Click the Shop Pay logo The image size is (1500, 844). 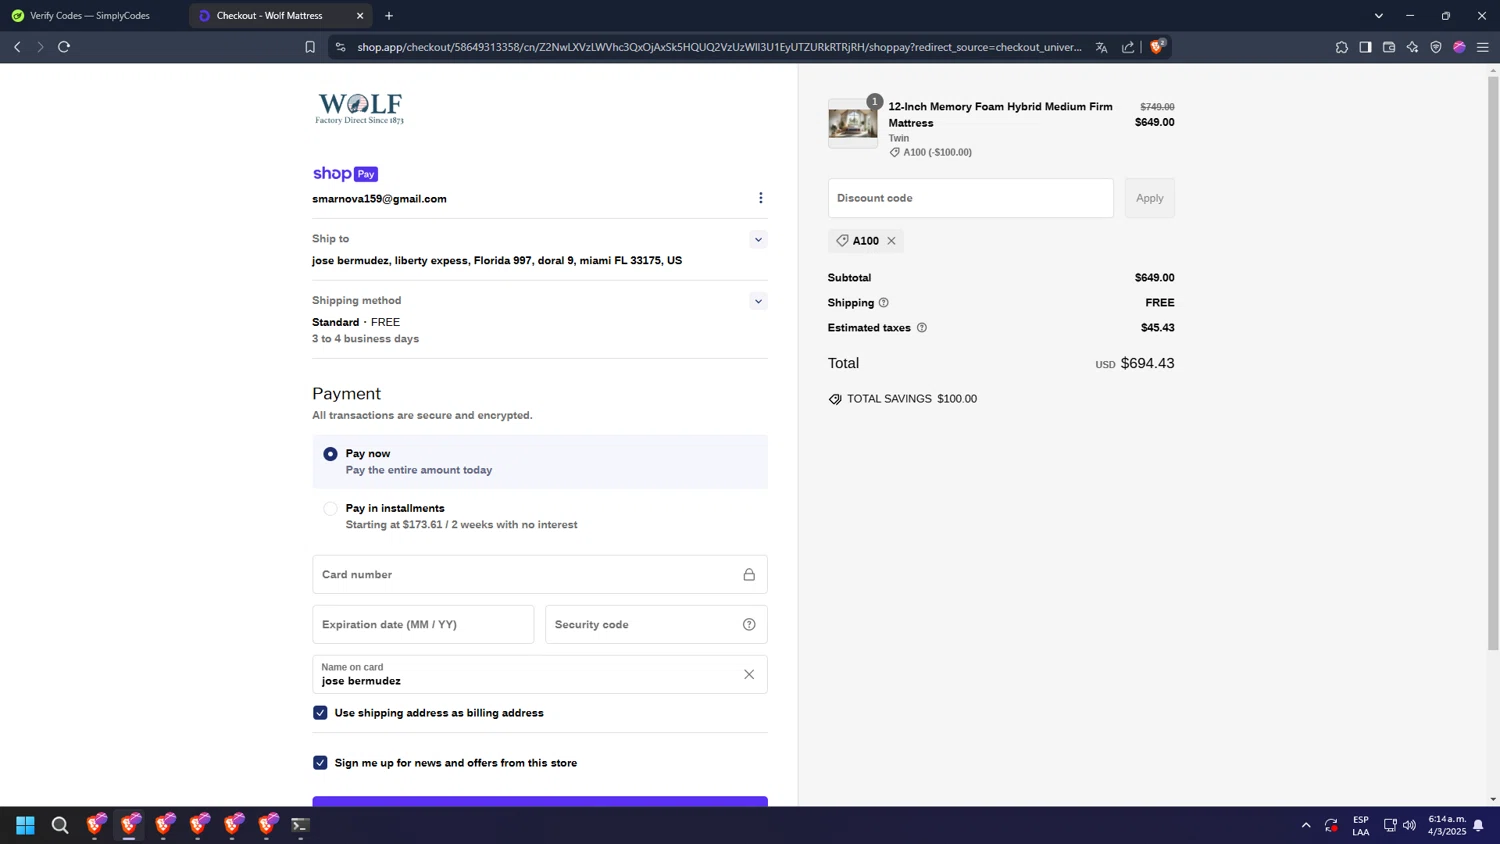coord(345,174)
